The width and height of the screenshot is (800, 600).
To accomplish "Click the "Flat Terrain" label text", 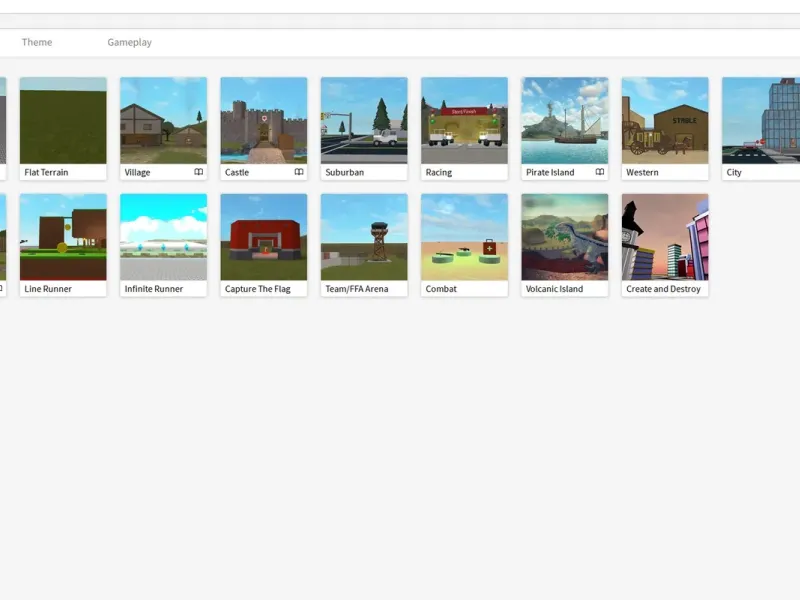I will click(46, 172).
